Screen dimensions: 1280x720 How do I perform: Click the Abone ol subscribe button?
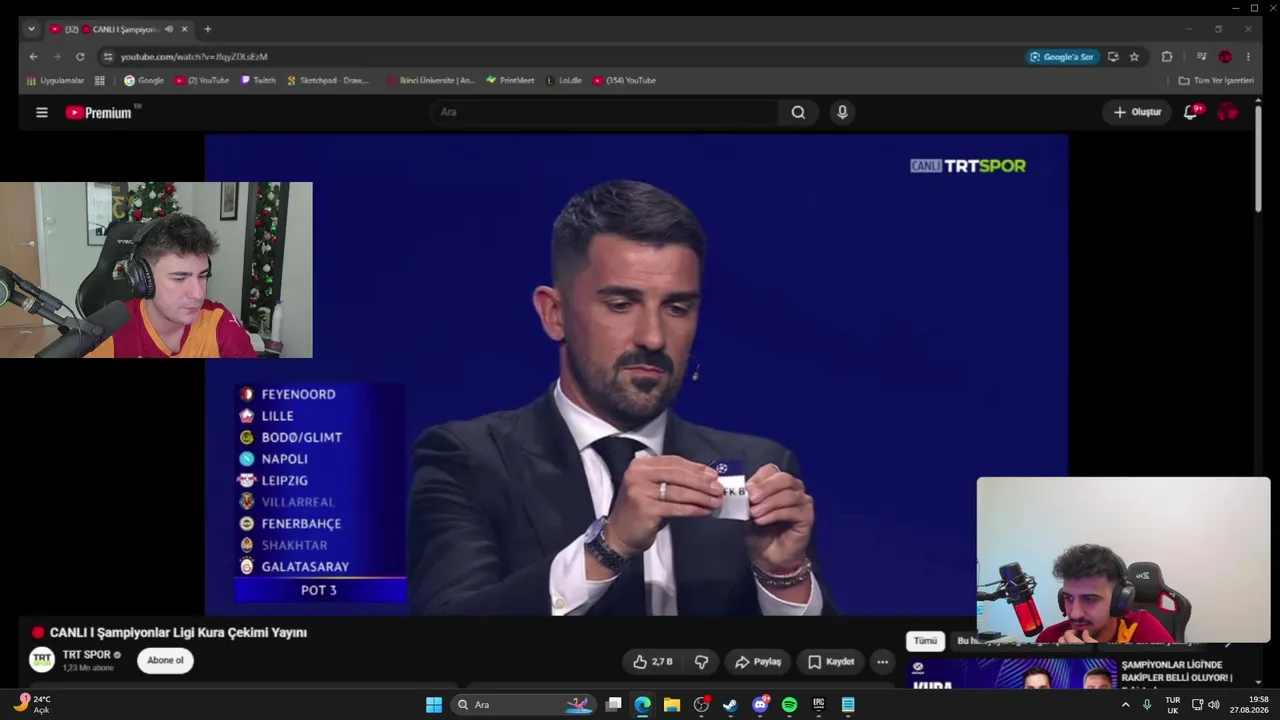(165, 661)
